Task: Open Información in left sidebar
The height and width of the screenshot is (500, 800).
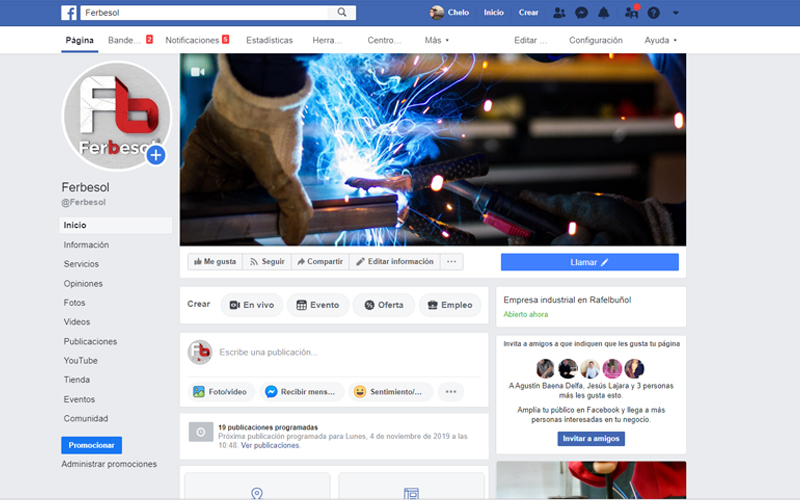Action: click(x=86, y=245)
